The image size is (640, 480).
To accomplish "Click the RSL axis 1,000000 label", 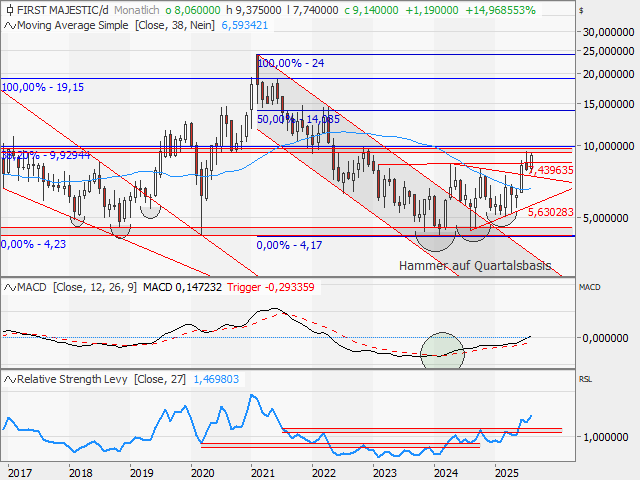I will click(x=606, y=437).
